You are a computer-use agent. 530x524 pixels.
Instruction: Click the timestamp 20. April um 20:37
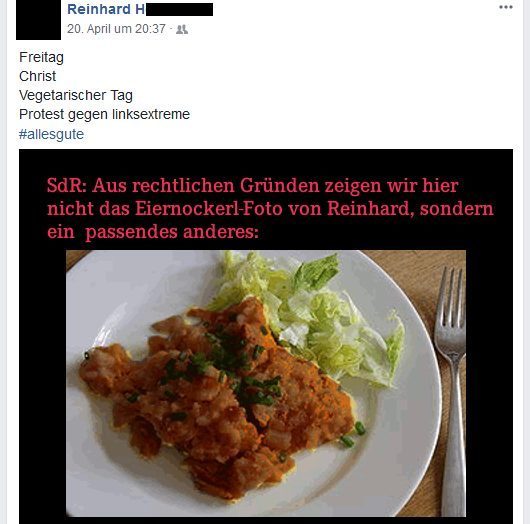click(x=116, y=29)
